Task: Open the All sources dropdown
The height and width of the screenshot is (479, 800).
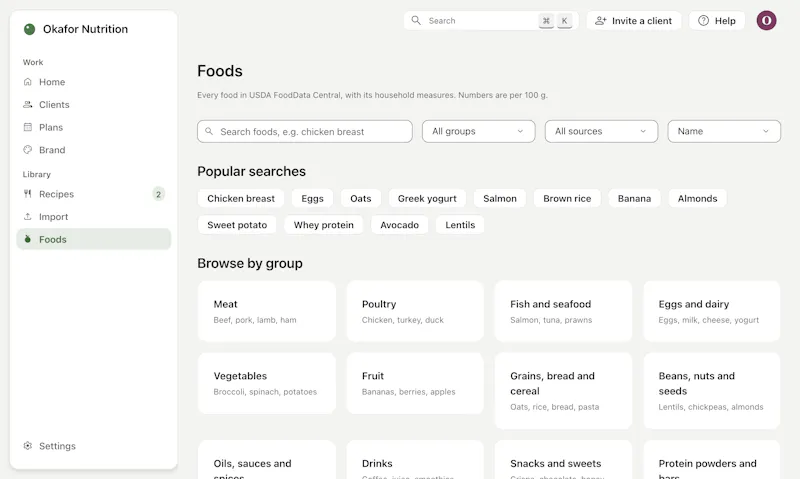Action: point(602,131)
